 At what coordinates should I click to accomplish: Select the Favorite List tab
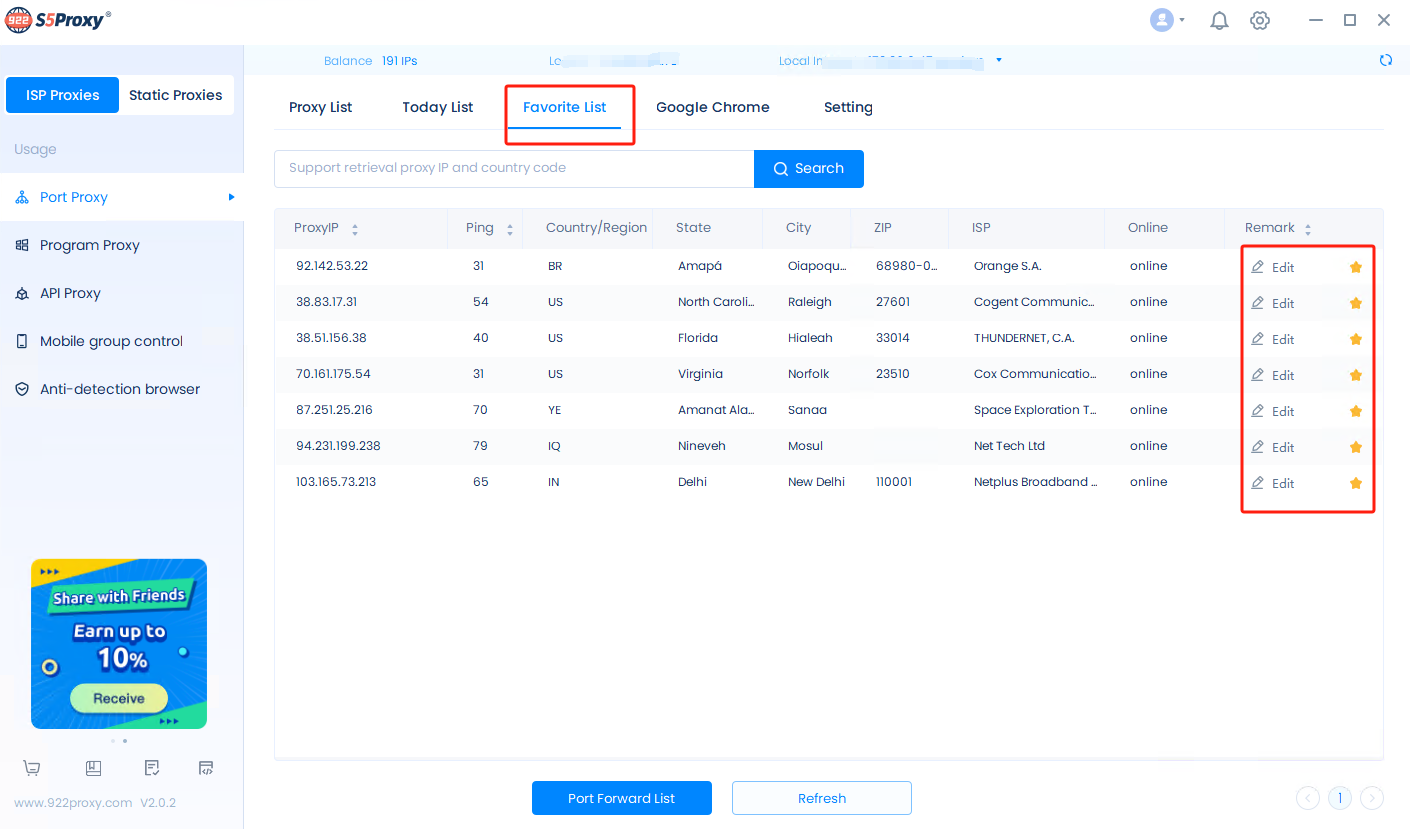pyautogui.click(x=565, y=107)
